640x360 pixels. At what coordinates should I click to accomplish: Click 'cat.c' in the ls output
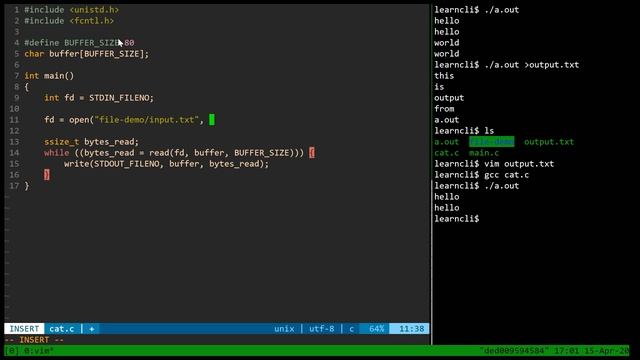(x=447, y=153)
